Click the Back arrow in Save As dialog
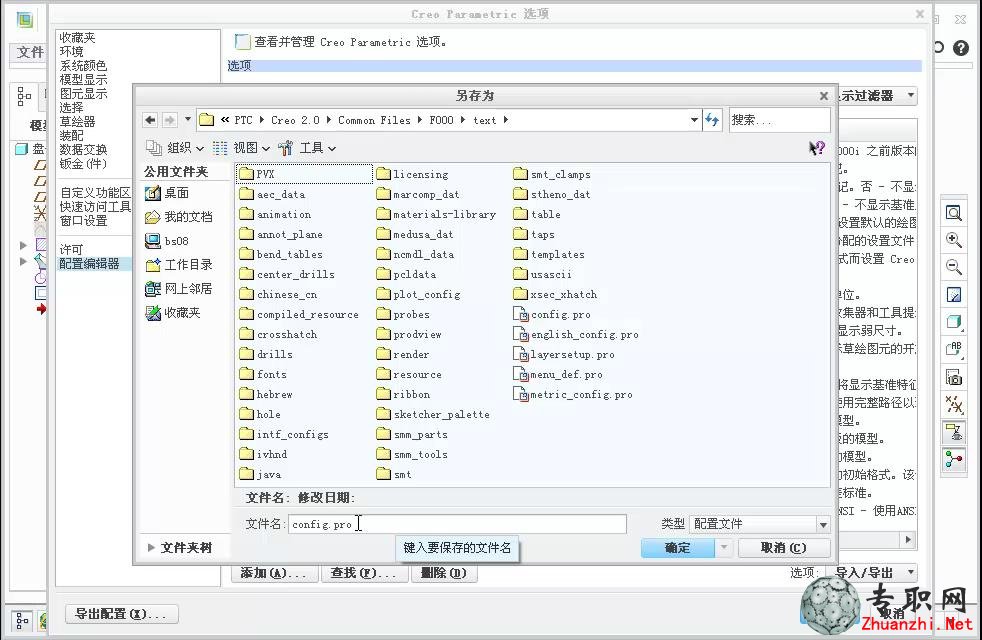Screen dimensions: 982x640 tap(150, 120)
